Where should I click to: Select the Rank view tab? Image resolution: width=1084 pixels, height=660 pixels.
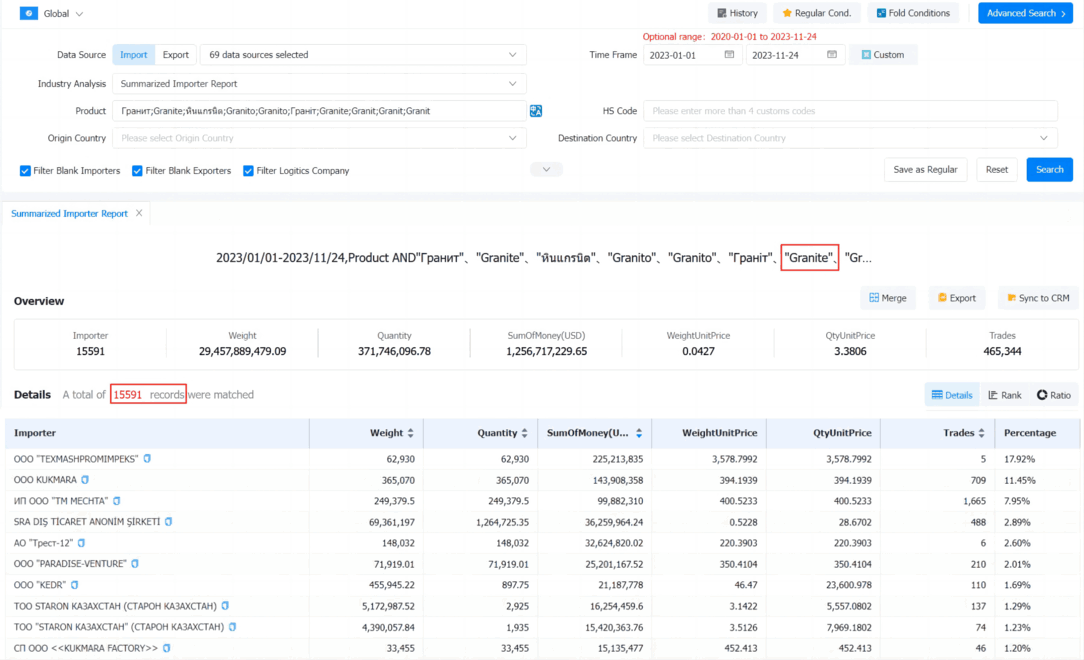click(x=1004, y=395)
